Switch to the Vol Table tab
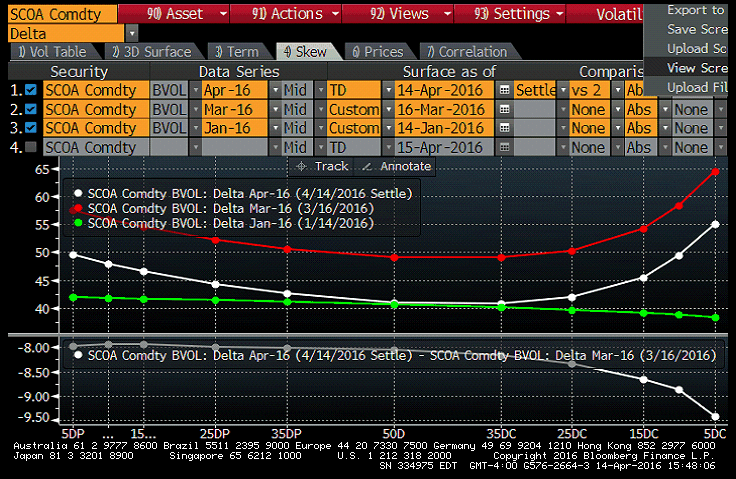 tap(52, 51)
